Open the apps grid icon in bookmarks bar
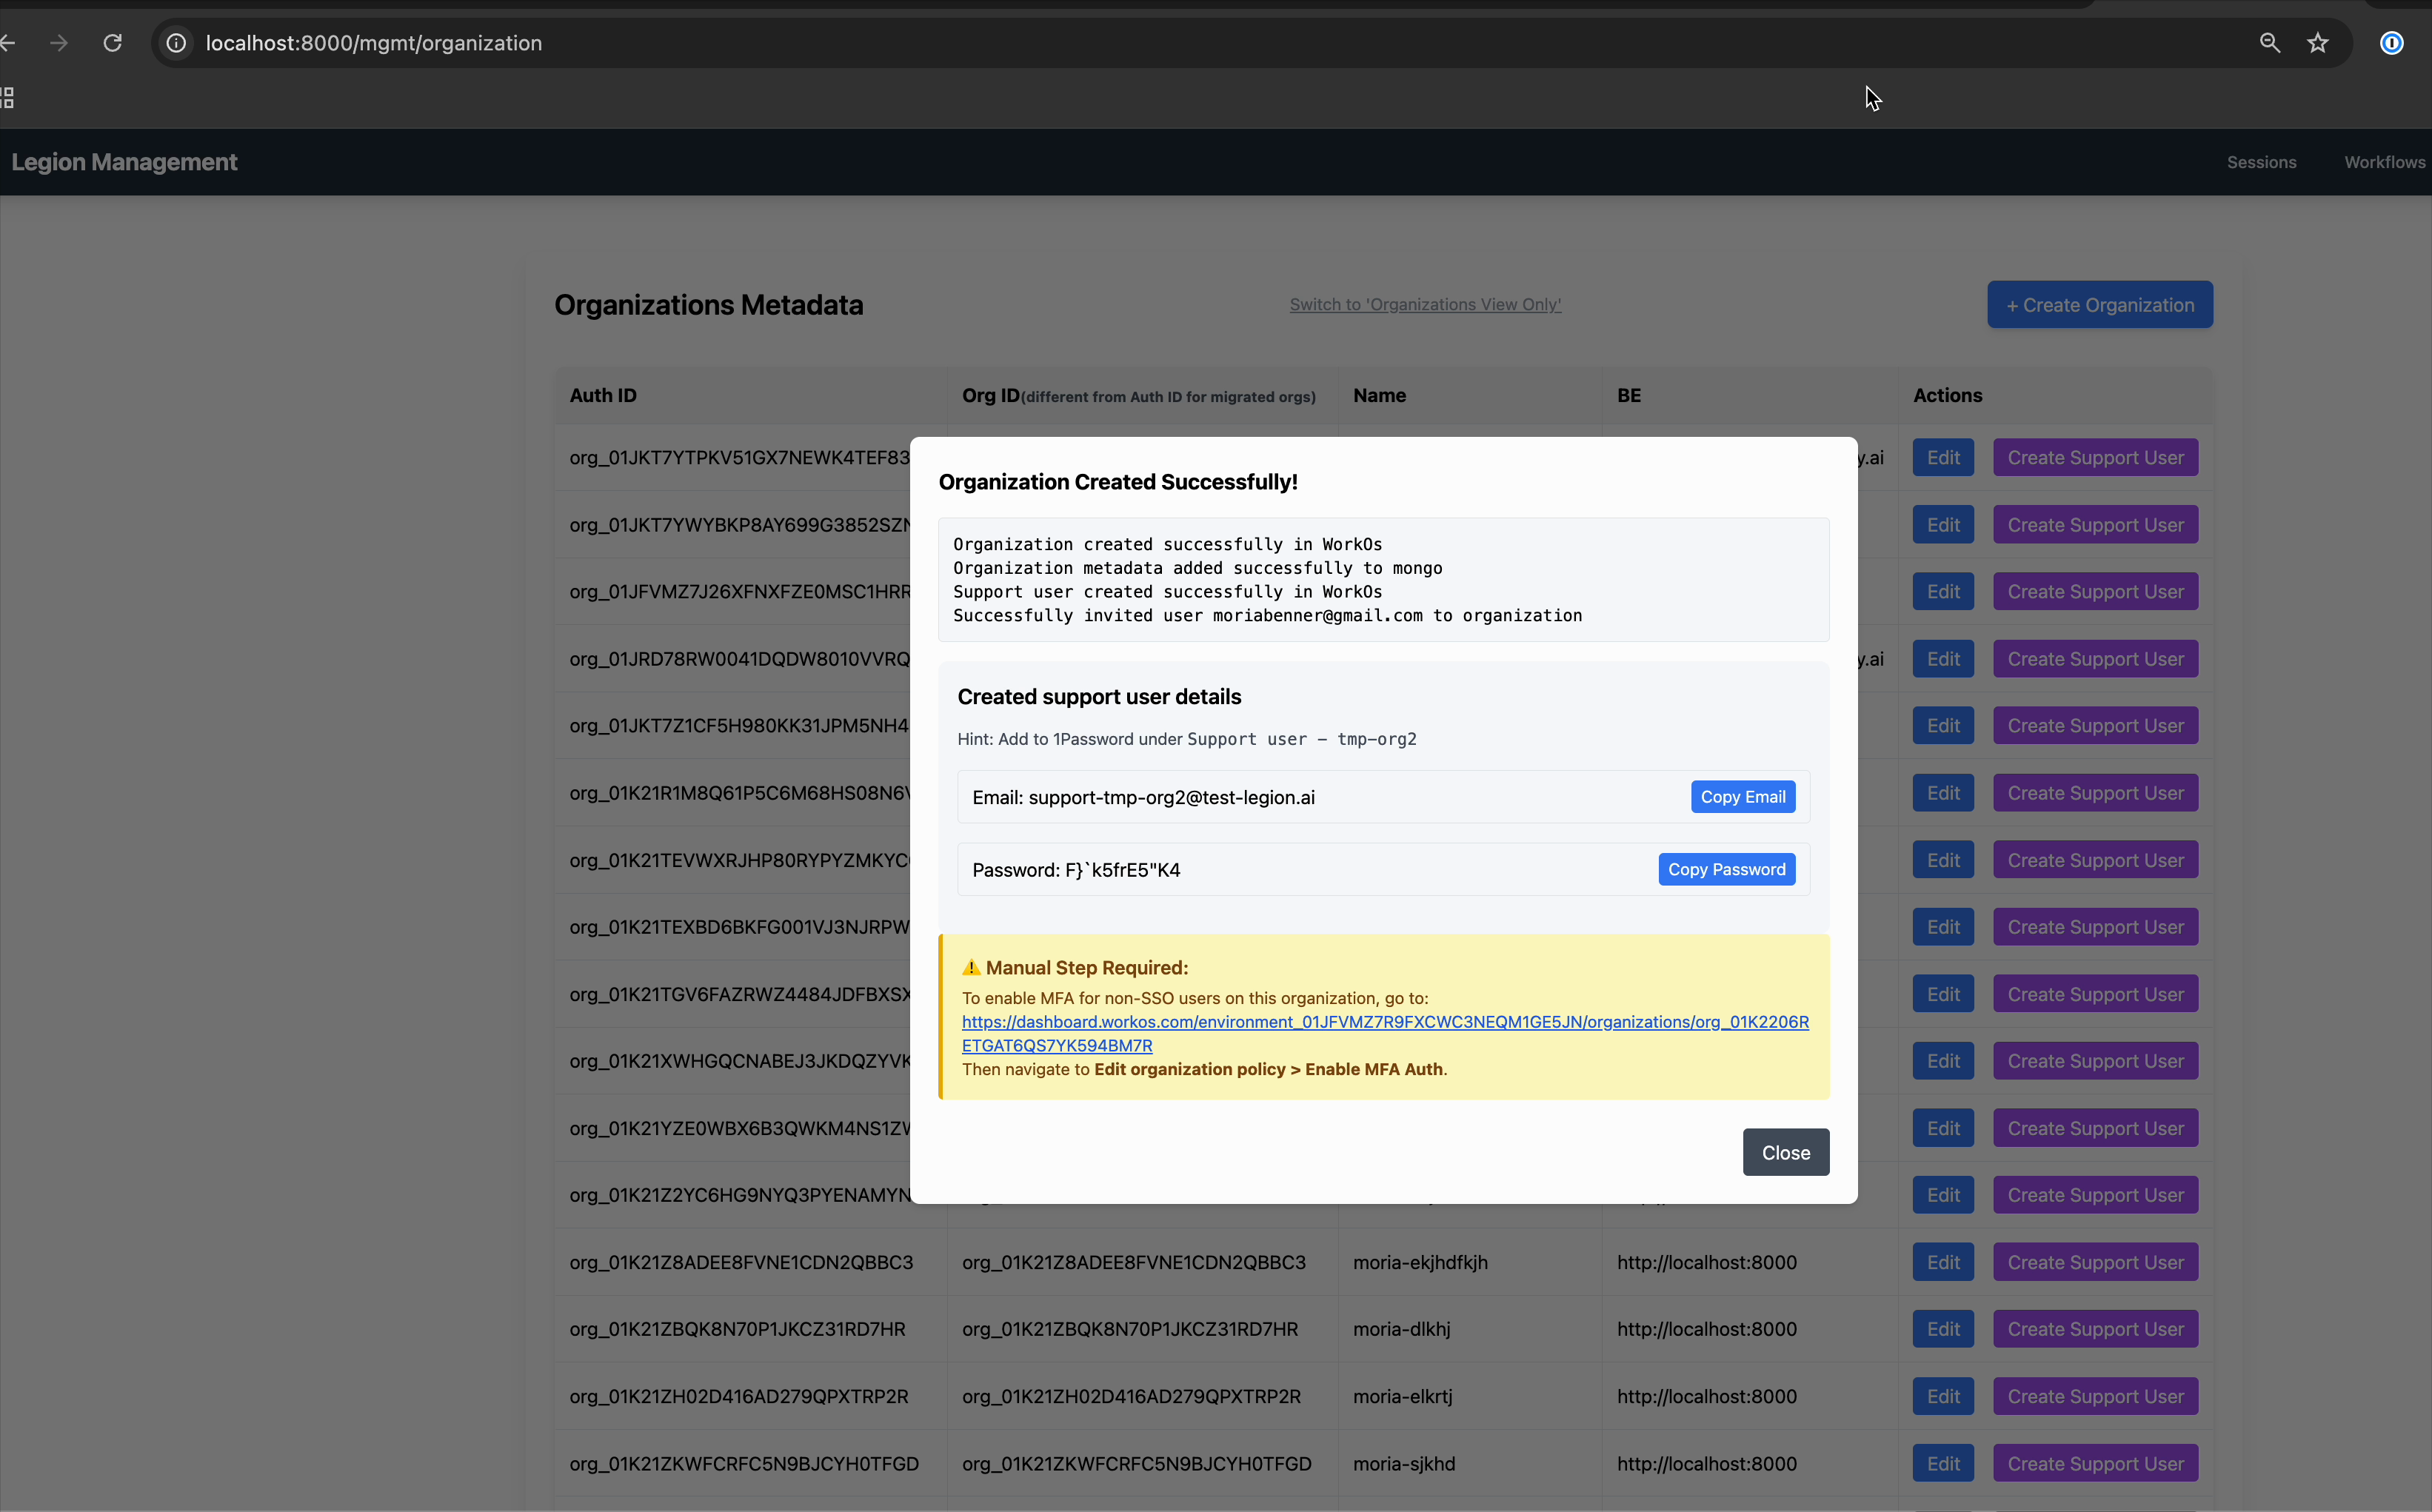This screenshot has width=2432, height=1512. [8, 98]
